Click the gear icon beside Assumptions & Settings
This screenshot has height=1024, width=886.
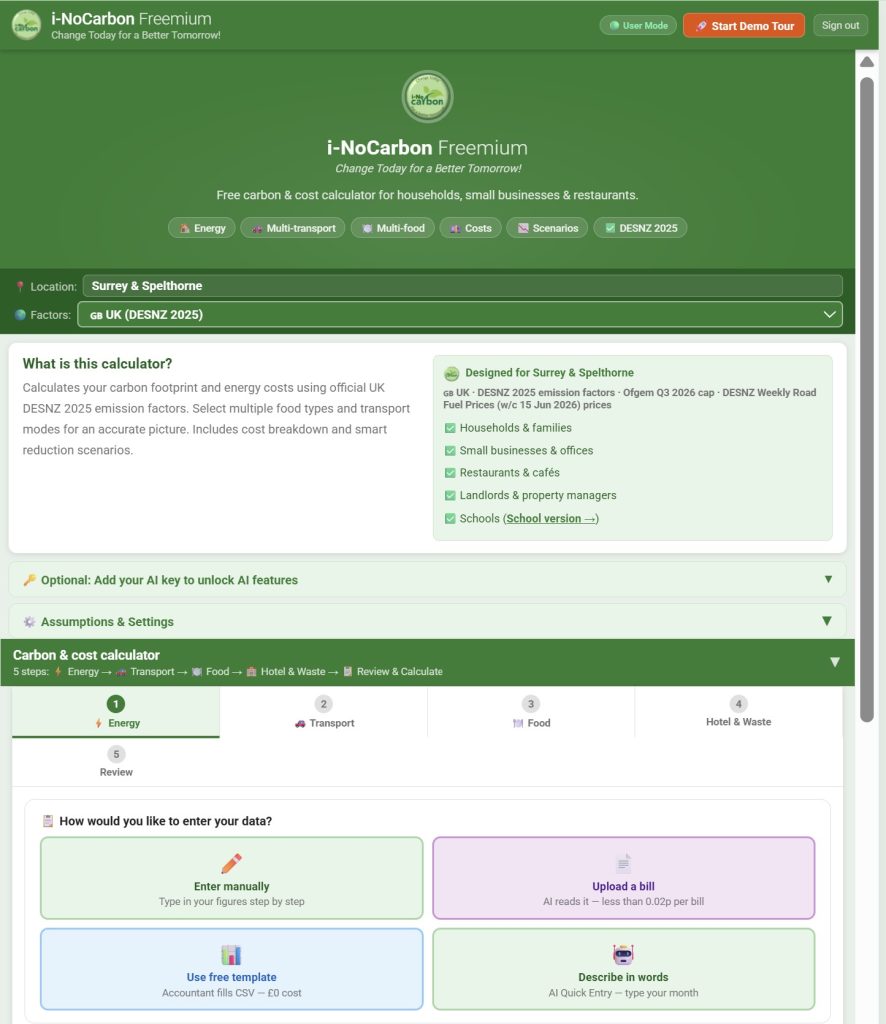[x=29, y=622]
